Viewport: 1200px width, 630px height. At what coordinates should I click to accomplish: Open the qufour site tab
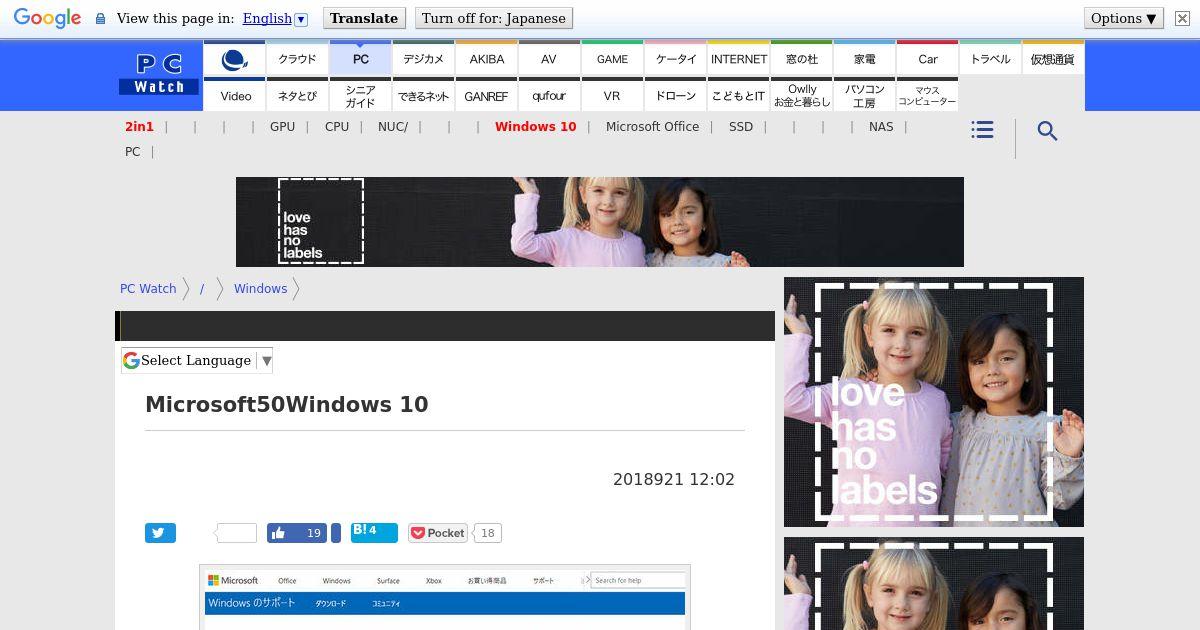(x=549, y=96)
